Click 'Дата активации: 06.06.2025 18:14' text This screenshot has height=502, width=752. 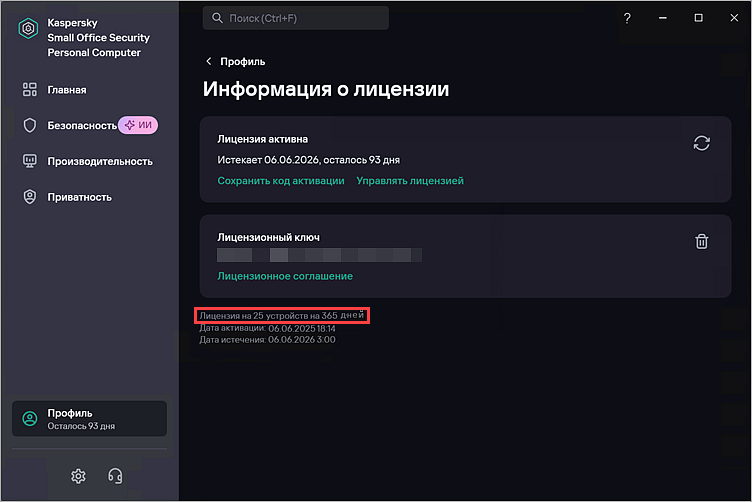pyautogui.click(x=267, y=328)
